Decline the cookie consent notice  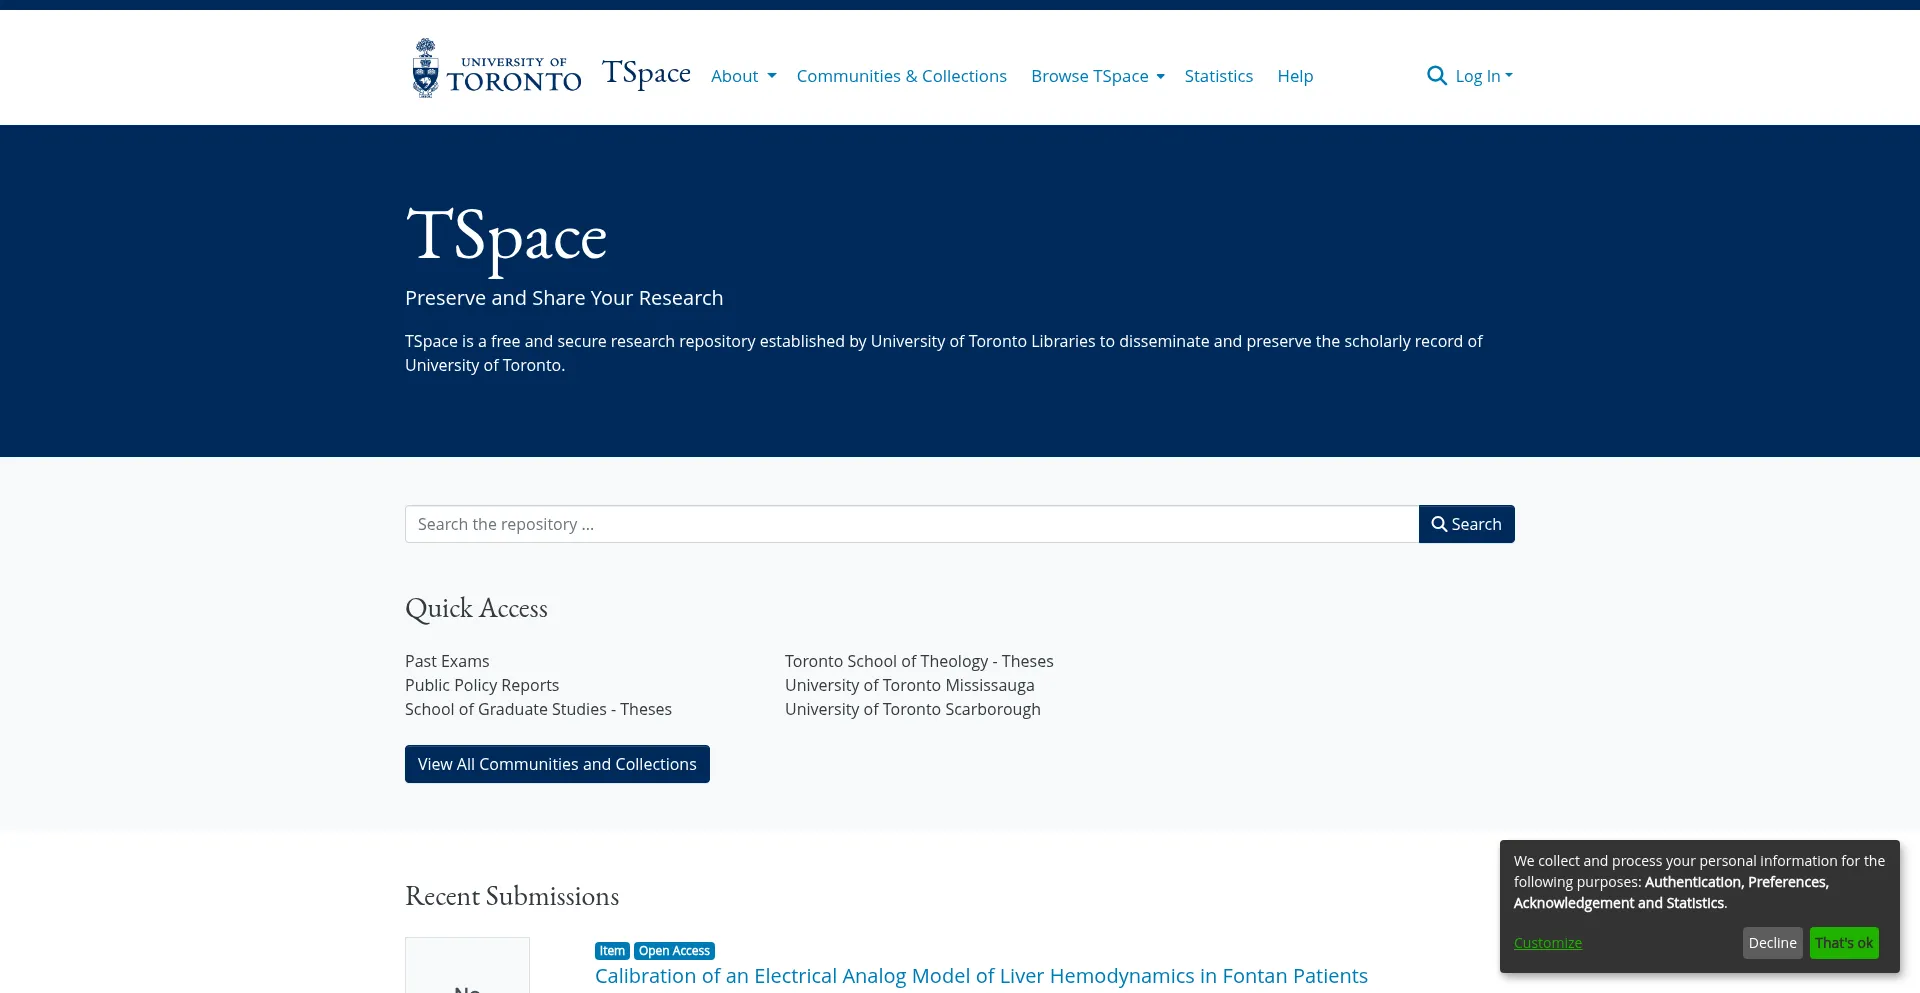tap(1772, 943)
